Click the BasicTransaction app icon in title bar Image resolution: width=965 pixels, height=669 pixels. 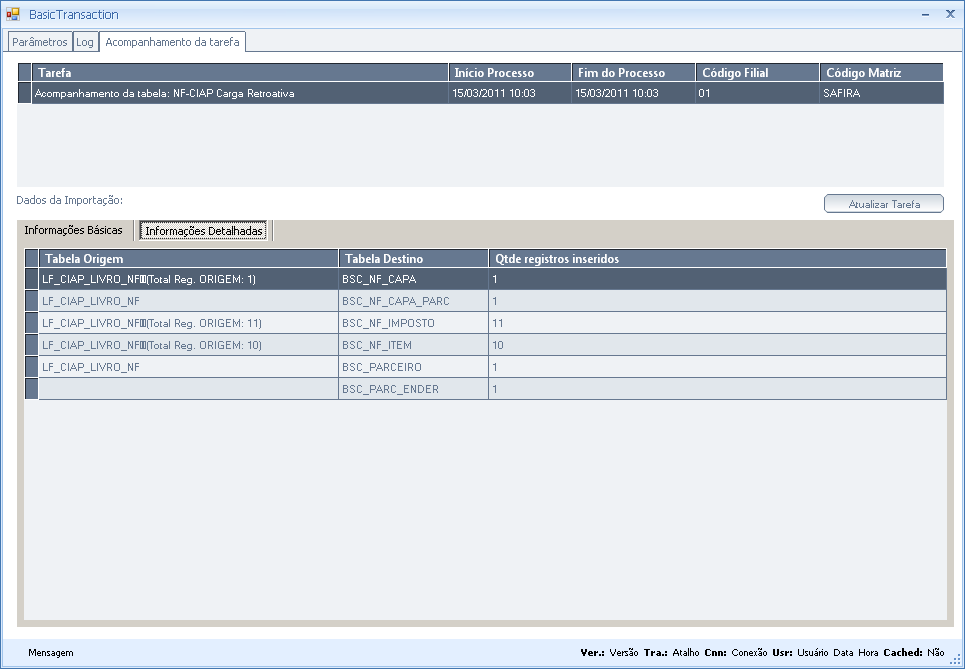click(13, 14)
